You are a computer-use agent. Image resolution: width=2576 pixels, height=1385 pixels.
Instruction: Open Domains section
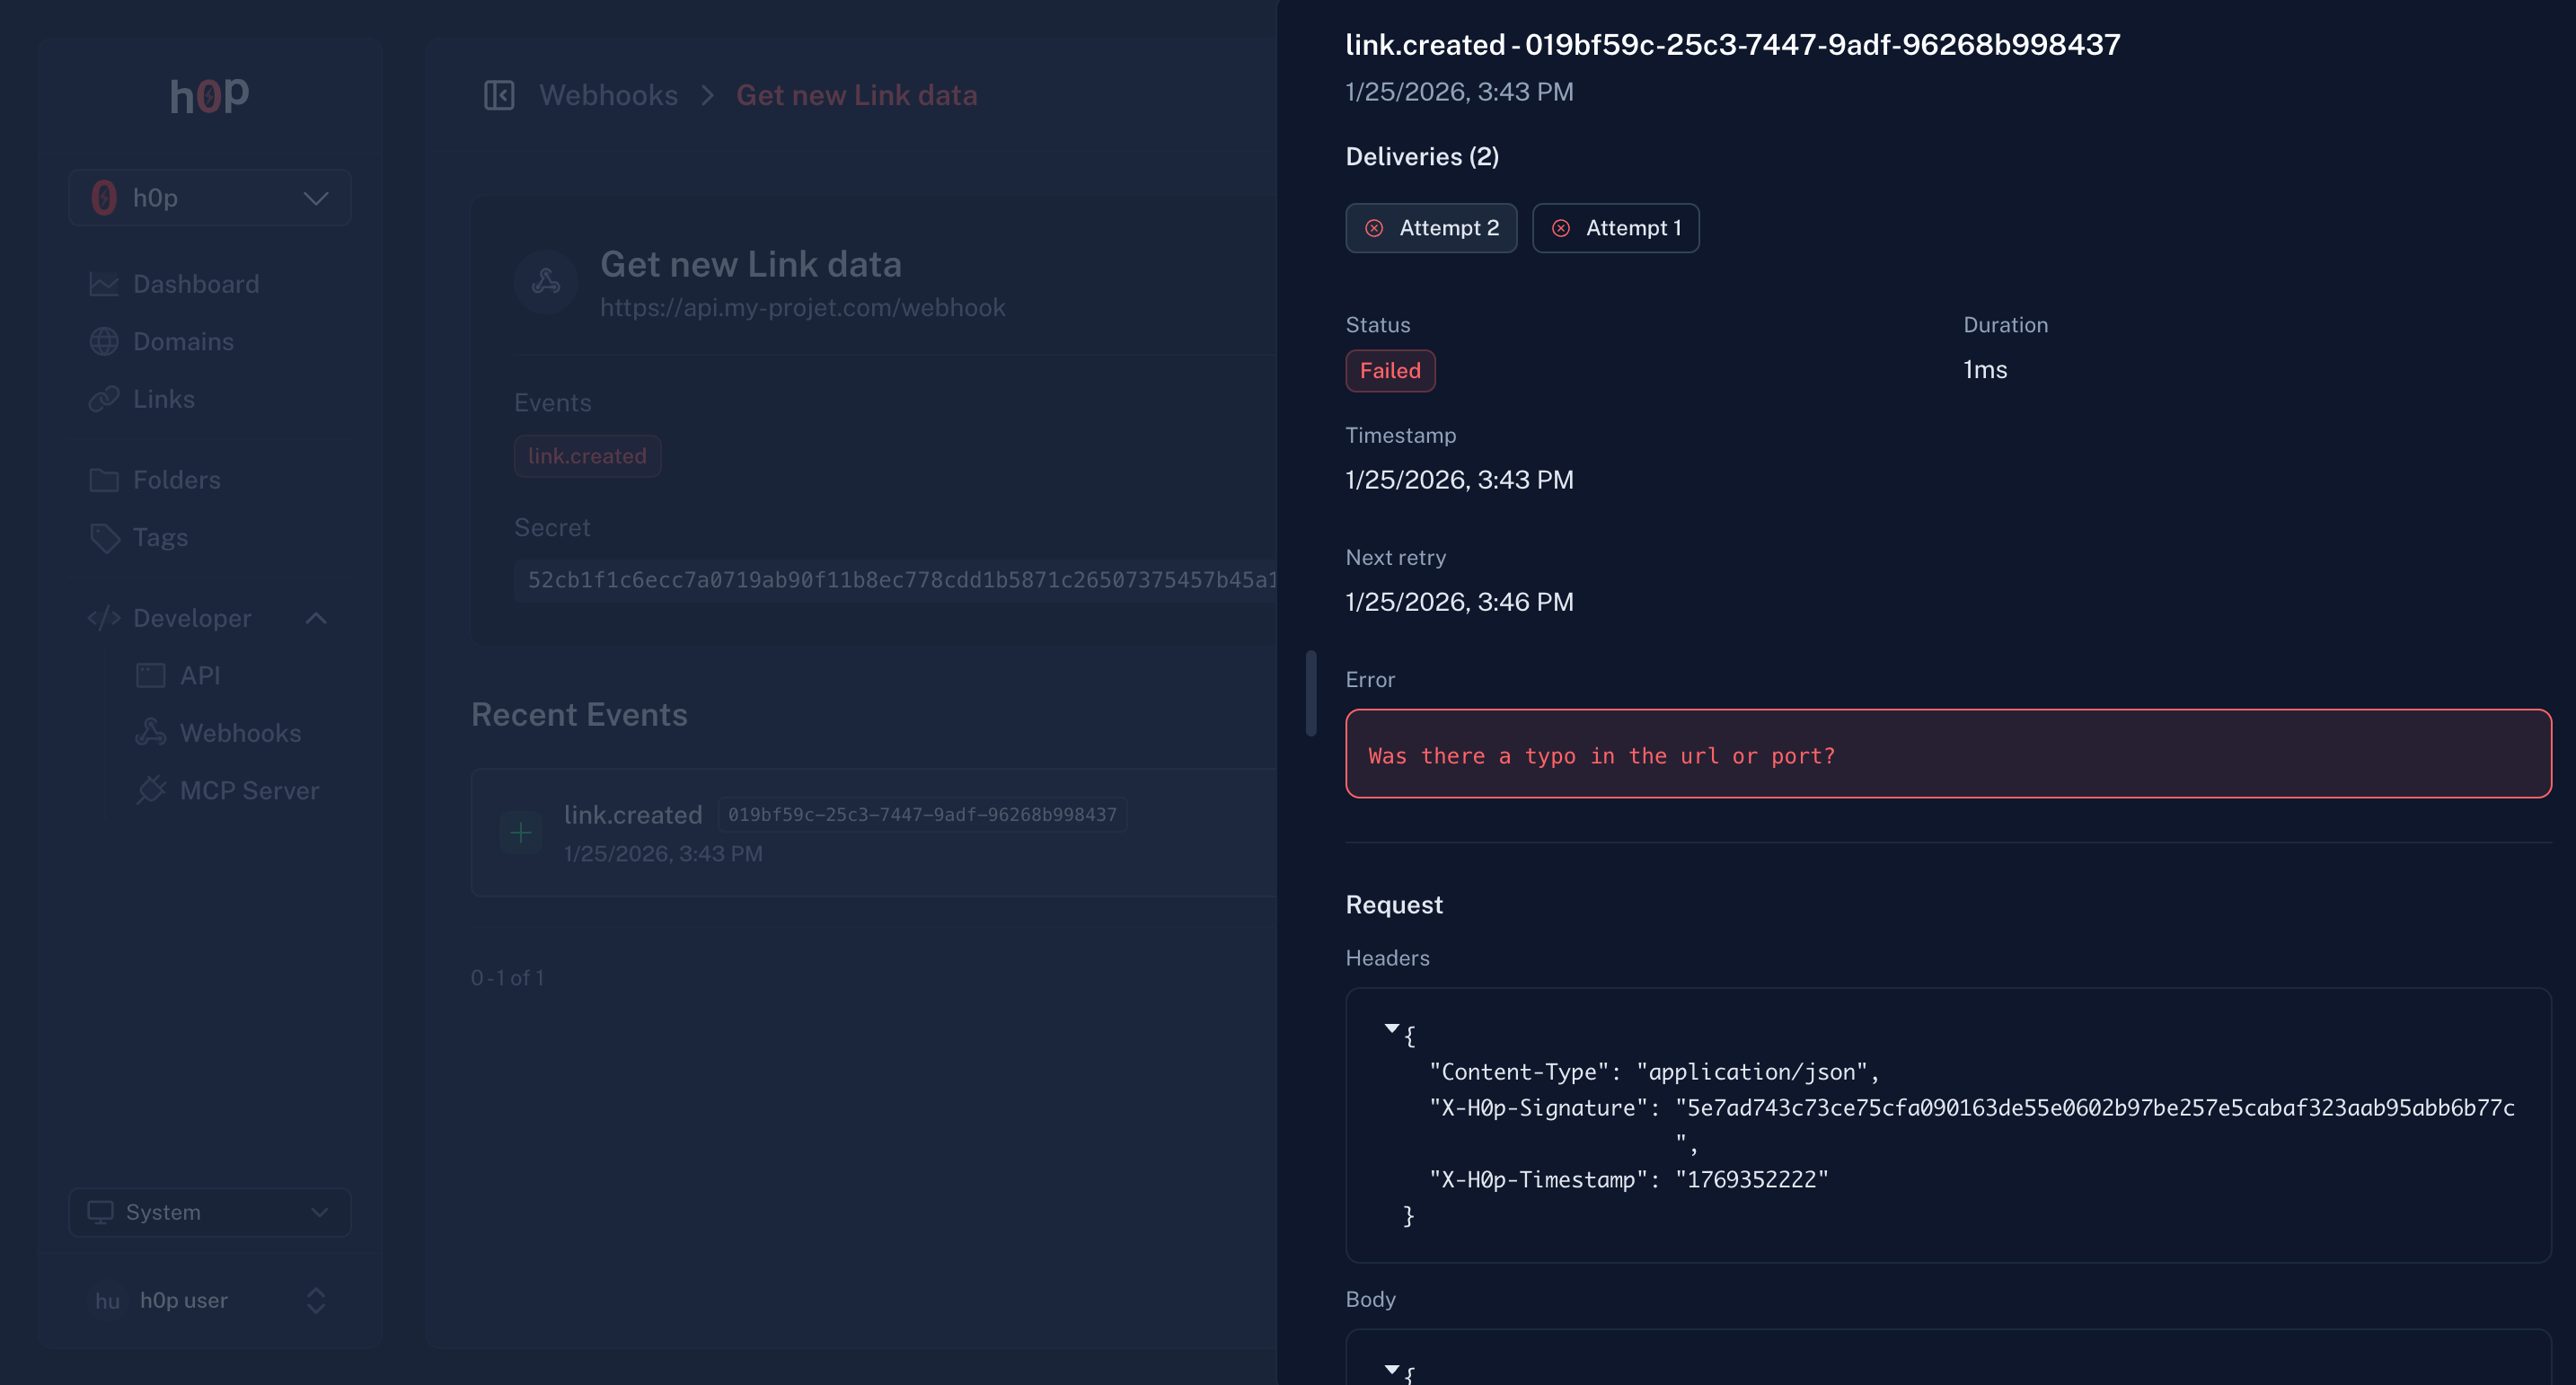click(x=183, y=341)
